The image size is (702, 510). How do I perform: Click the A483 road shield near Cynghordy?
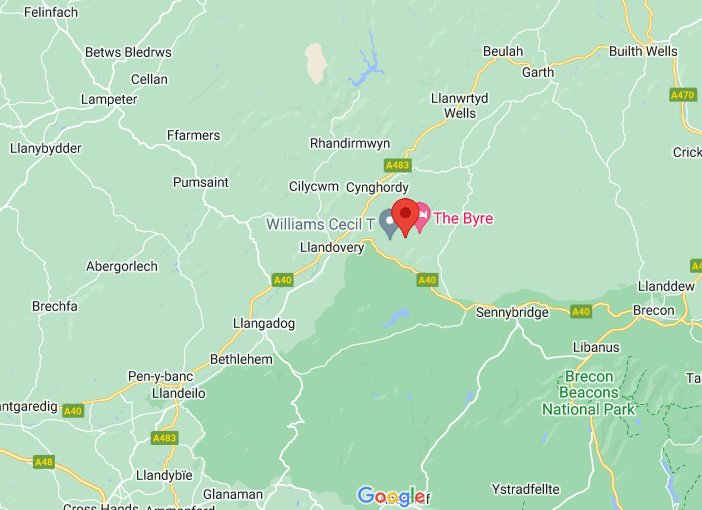(x=398, y=165)
